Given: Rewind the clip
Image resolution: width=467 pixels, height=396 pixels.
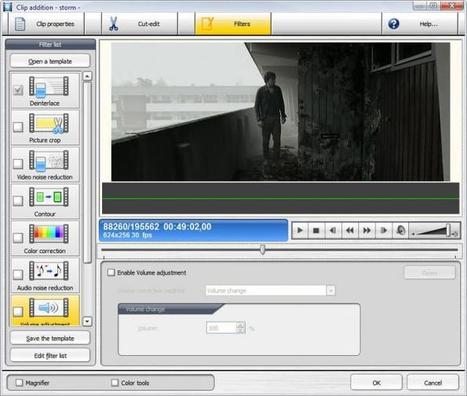Looking at the screenshot, I should coord(350,230).
